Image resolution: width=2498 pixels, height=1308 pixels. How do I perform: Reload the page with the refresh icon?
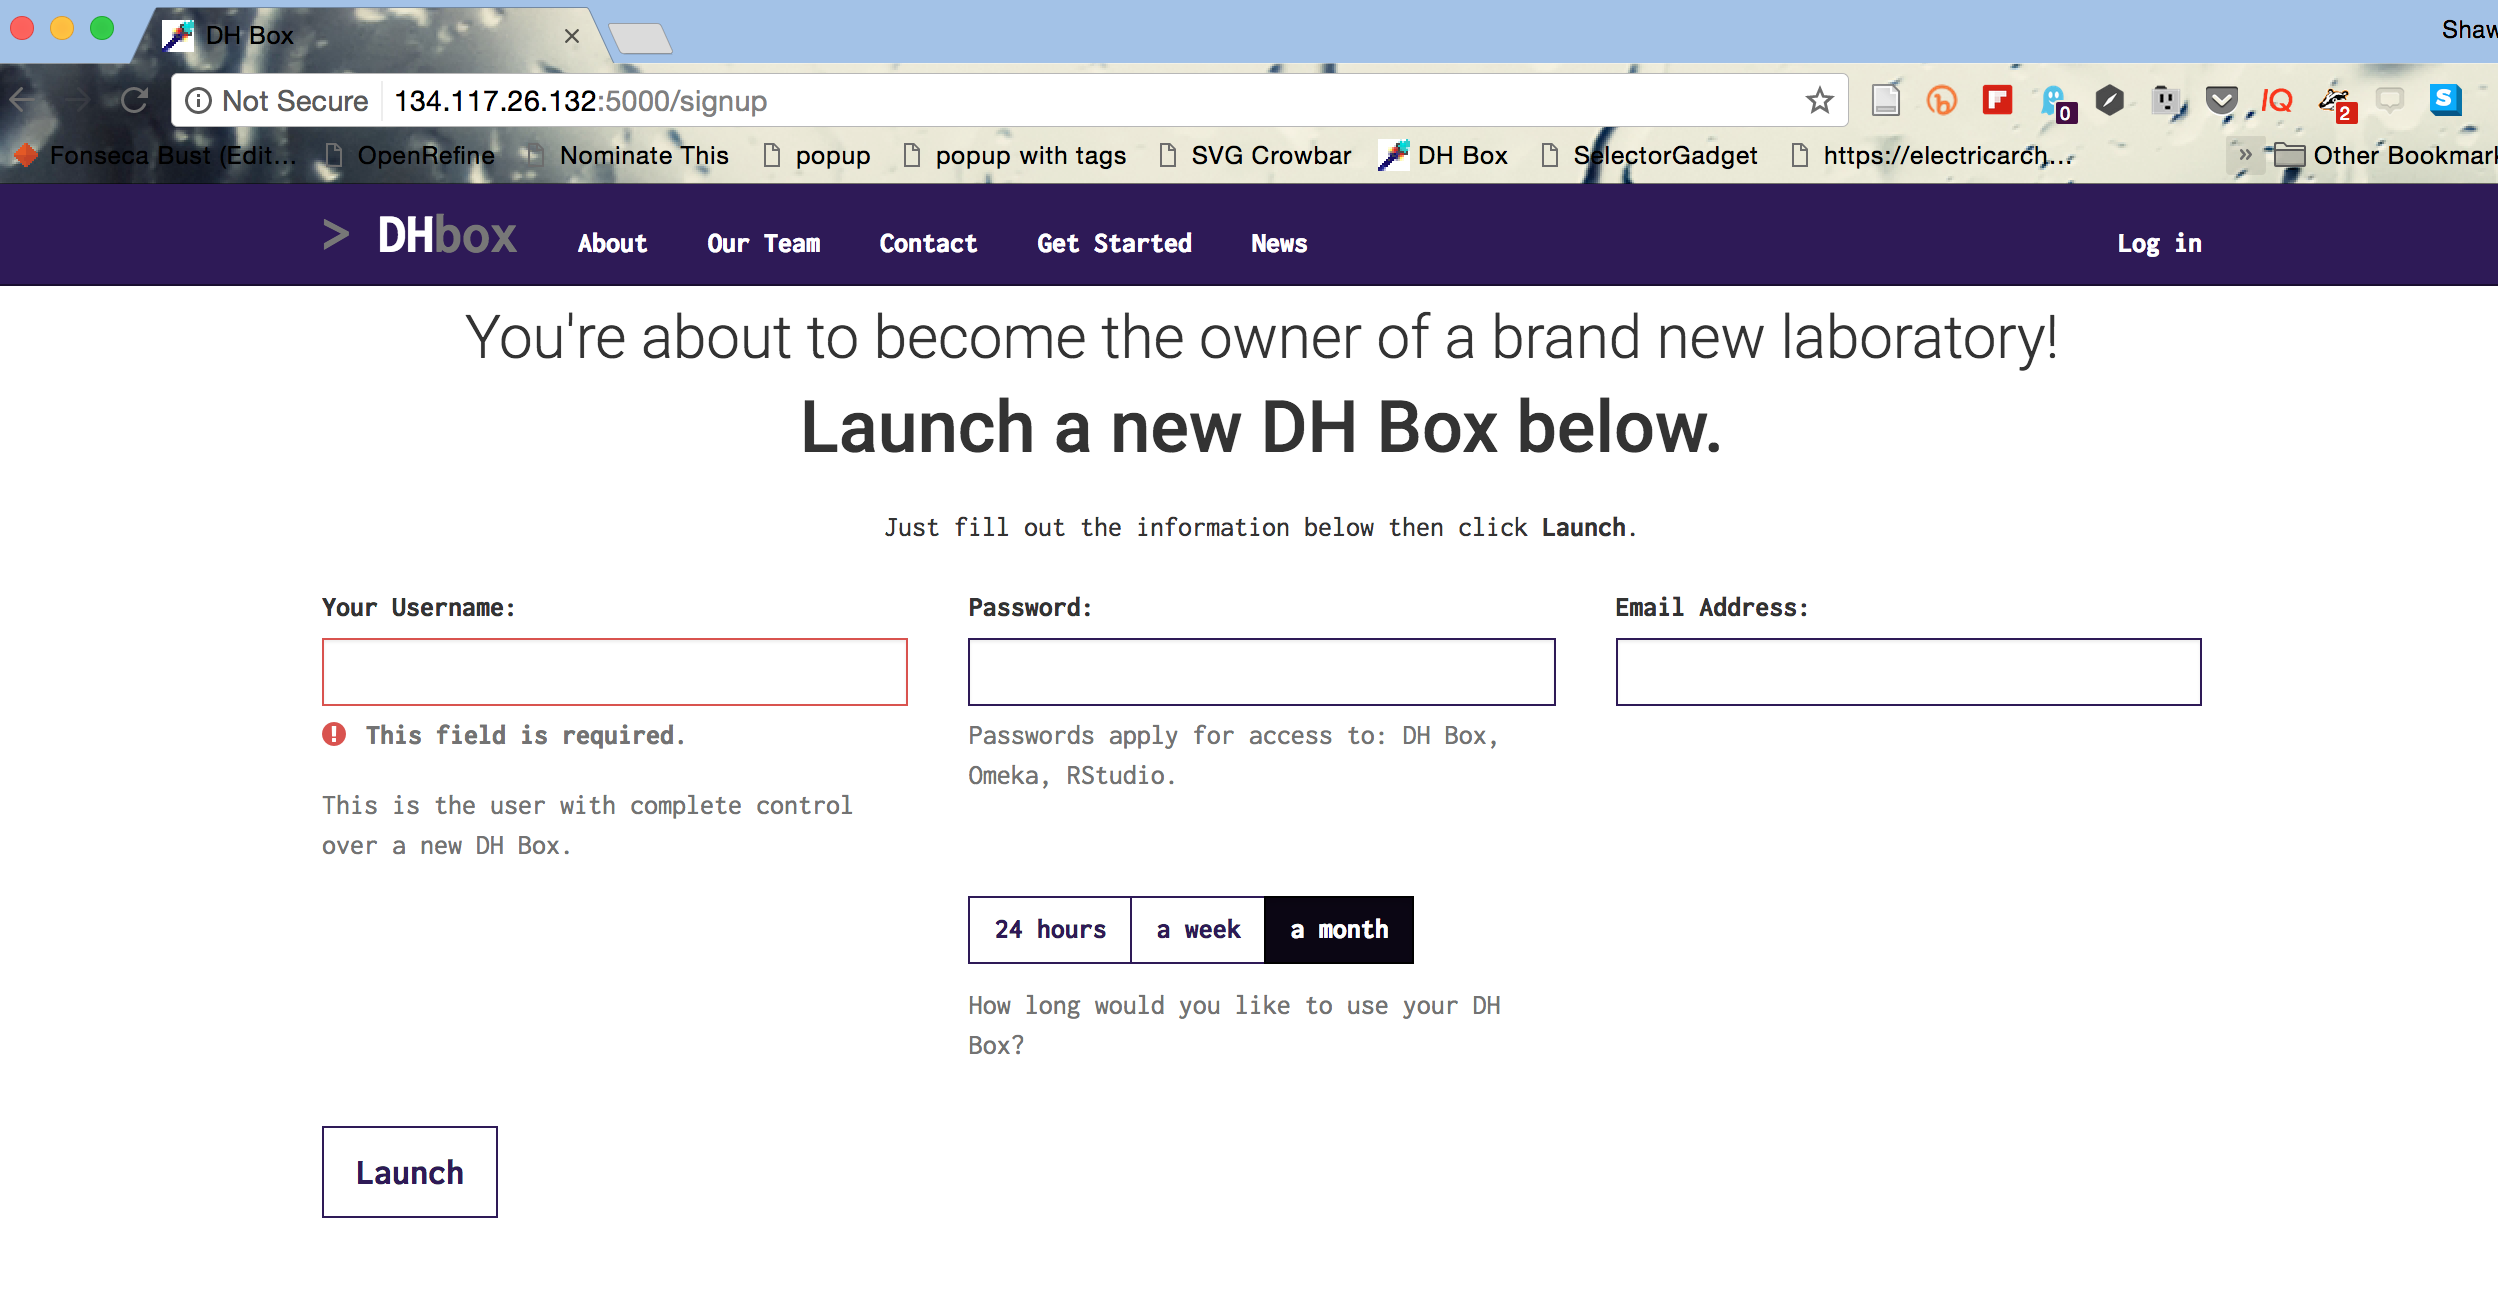(134, 100)
